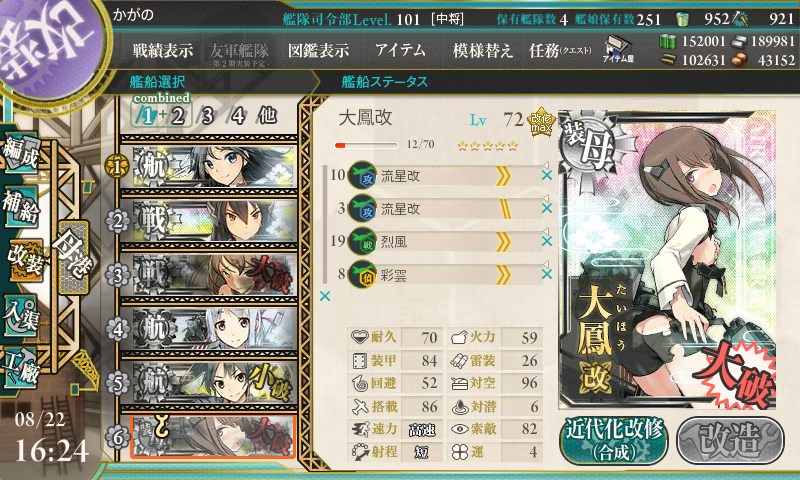This screenshot has height=480, width=800.
Task: Remove first 流星改 with its X mark
Action: click(x=546, y=175)
